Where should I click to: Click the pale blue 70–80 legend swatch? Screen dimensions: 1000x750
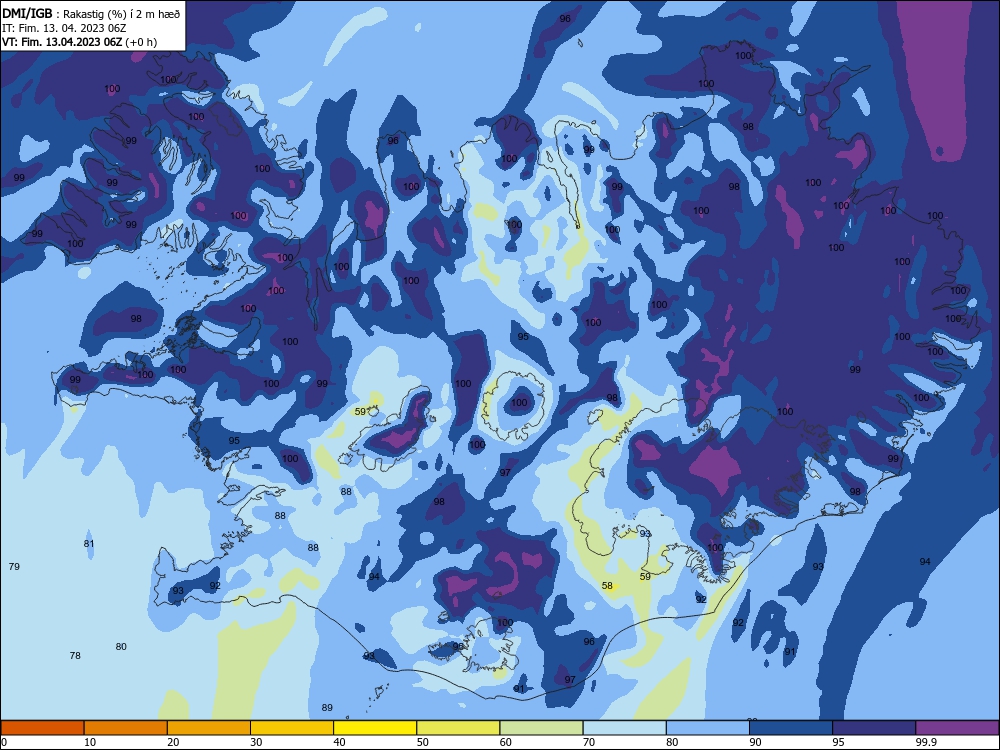click(x=625, y=728)
